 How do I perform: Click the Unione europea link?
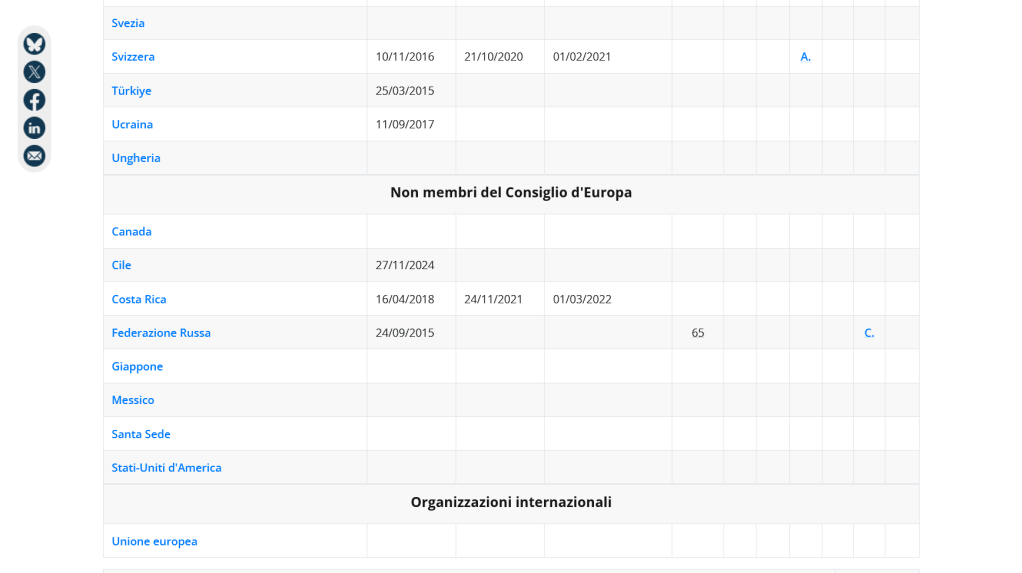(154, 542)
